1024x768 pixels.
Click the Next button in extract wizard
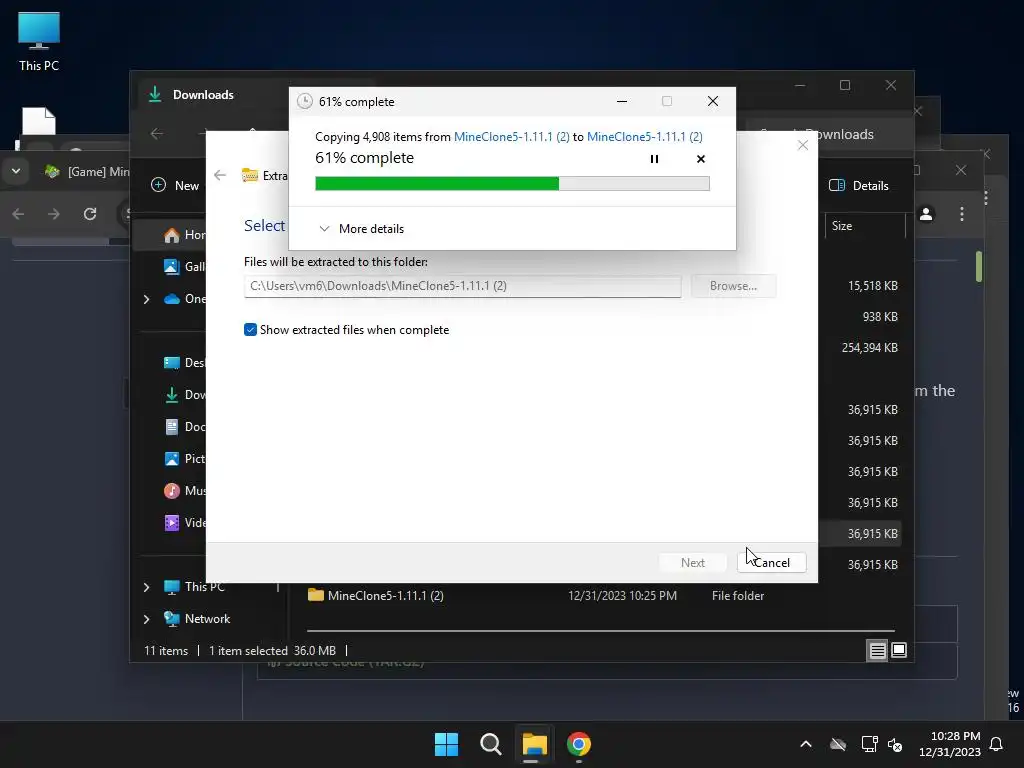pyautogui.click(x=692, y=562)
